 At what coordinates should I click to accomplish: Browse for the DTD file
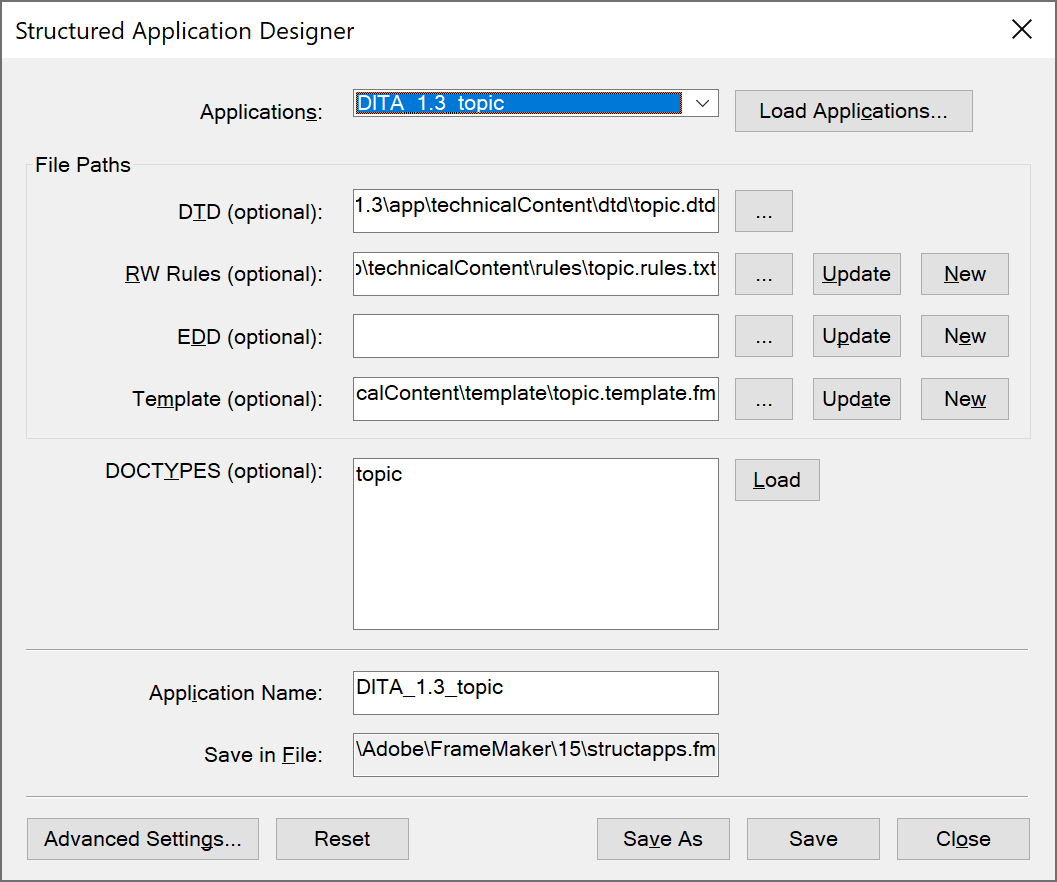(x=764, y=211)
